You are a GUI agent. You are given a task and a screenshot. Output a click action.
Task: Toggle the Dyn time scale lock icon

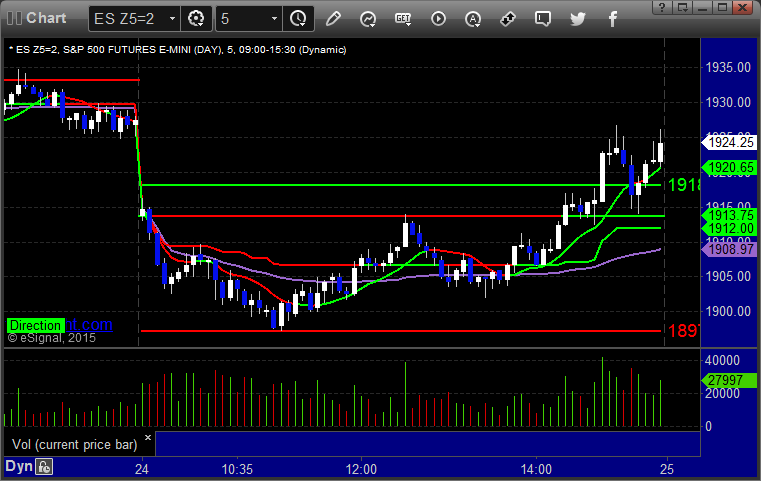click(x=44, y=467)
